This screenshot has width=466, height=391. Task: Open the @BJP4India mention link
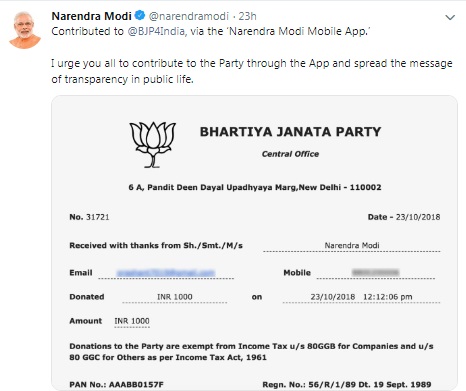click(x=156, y=31)
